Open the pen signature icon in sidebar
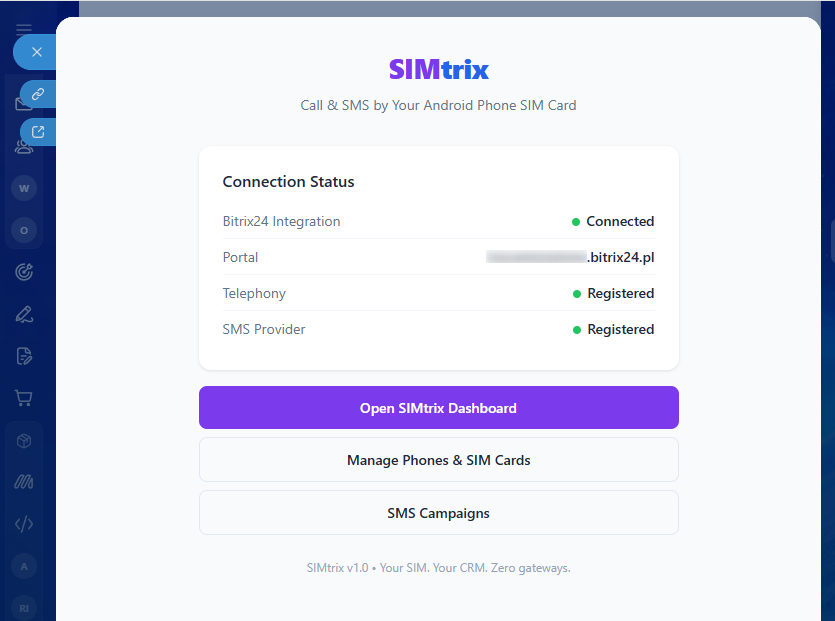The height and width of the screenshot is (621, 835). [24, 314]
